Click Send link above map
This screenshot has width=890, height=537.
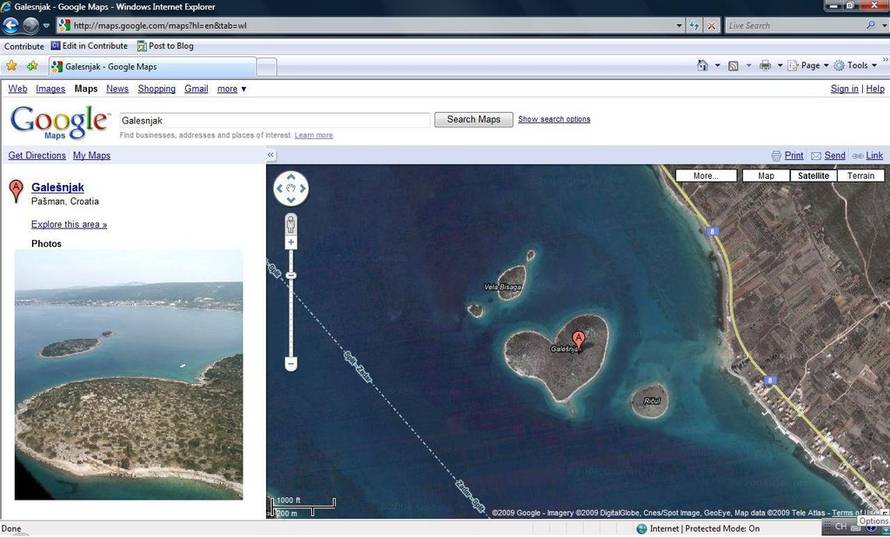tap(834, 155)
